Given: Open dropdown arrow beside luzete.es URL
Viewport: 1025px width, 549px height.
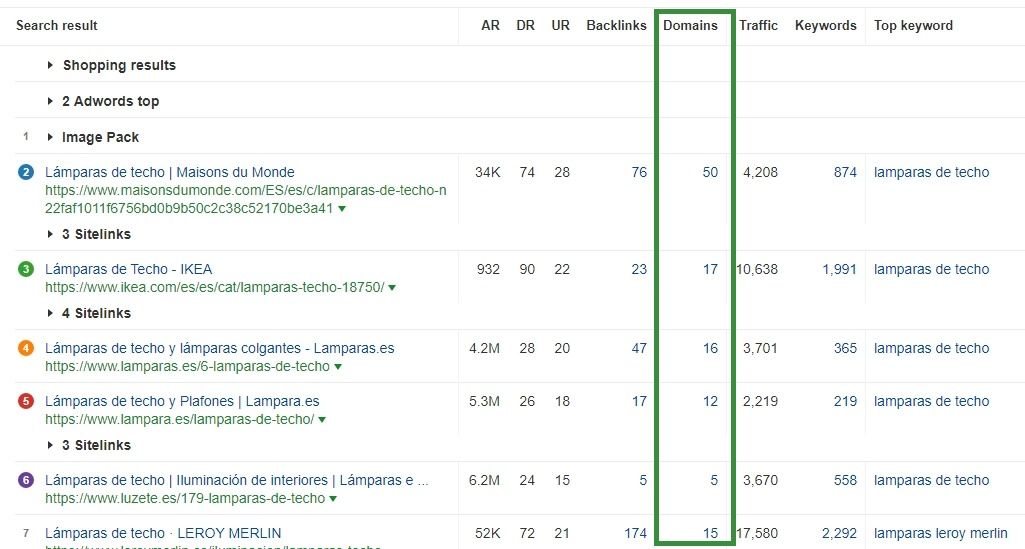Looking at the screenshot, I should tap(333, 499).
